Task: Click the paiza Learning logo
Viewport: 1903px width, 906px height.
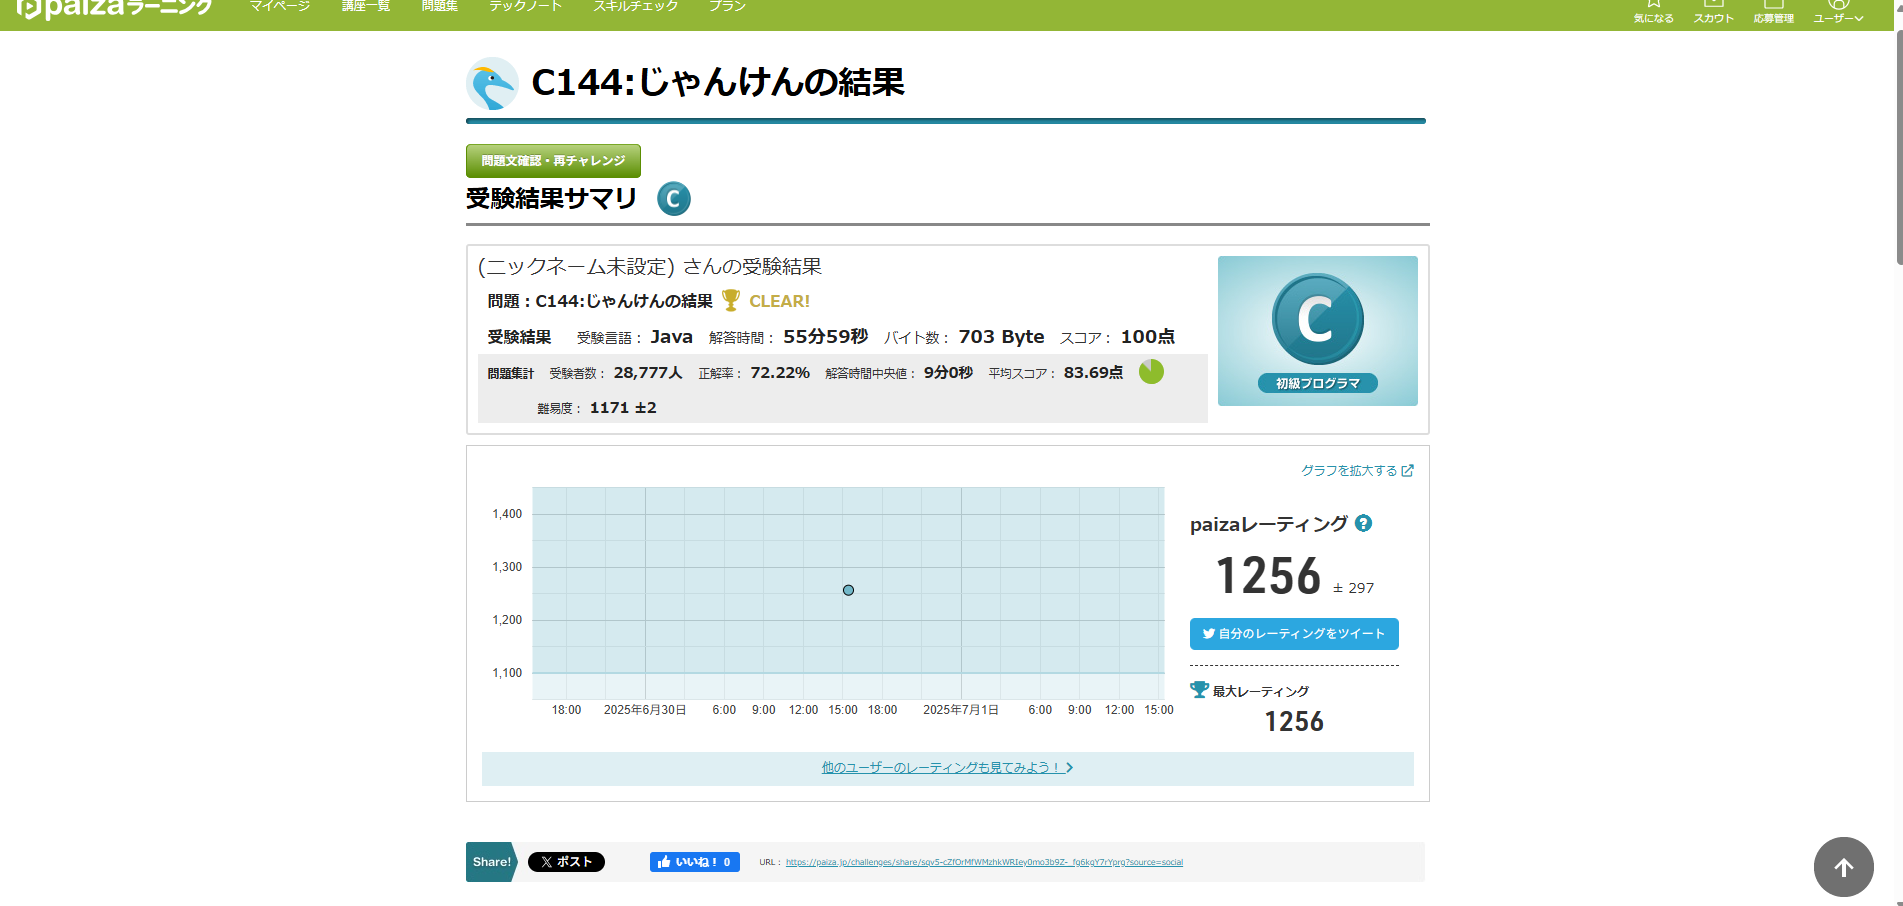Action: pos(114,8)
